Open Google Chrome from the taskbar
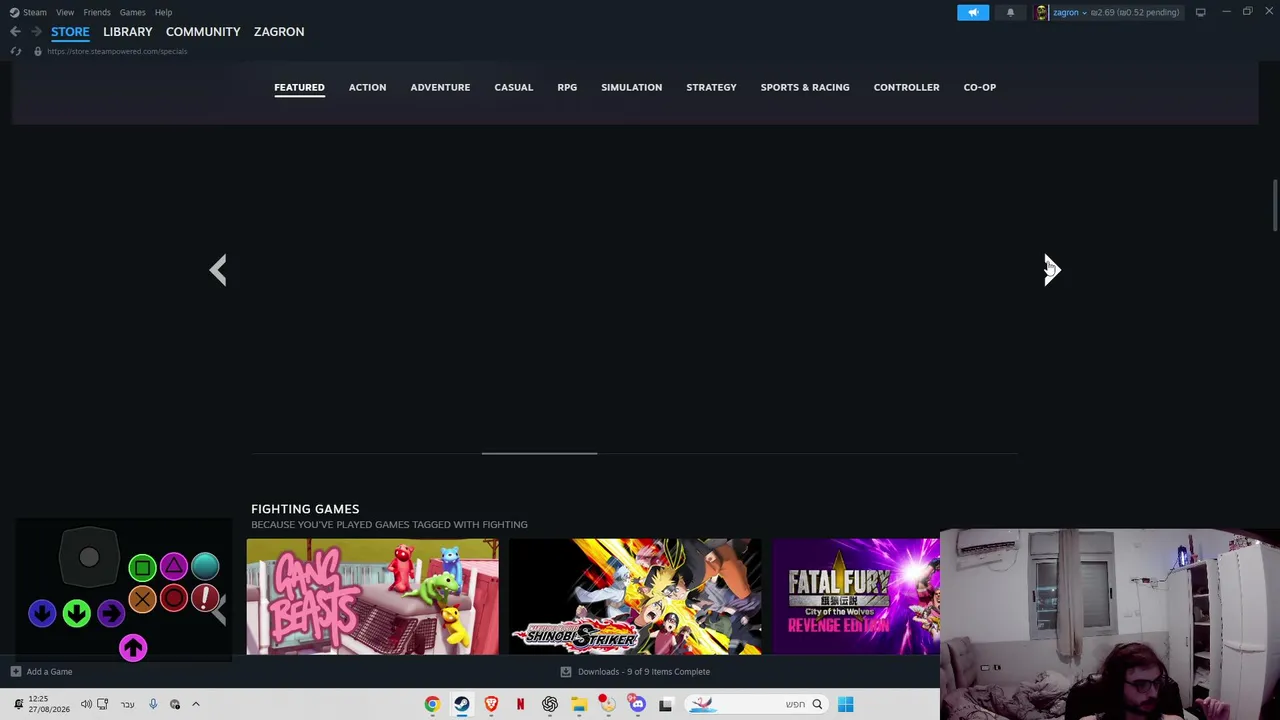Viewport: 1280px width, 720px height. point(432,704)
